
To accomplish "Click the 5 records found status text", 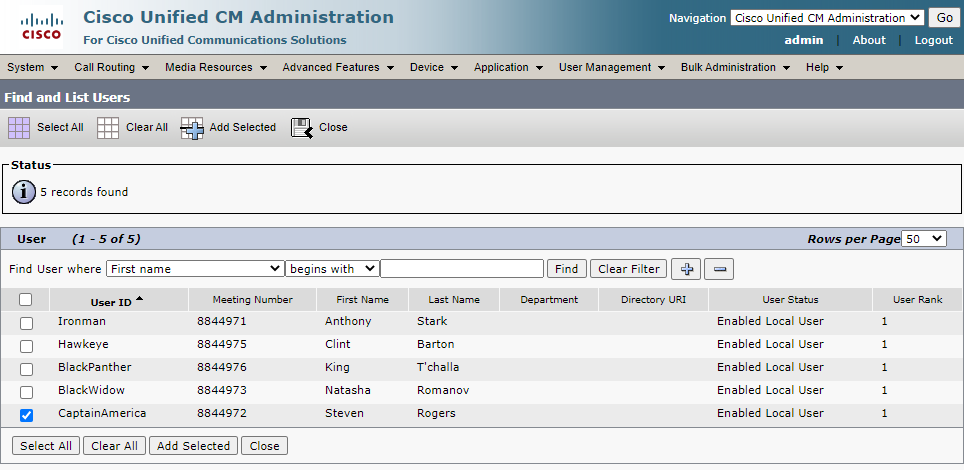I will pos(84,192).
